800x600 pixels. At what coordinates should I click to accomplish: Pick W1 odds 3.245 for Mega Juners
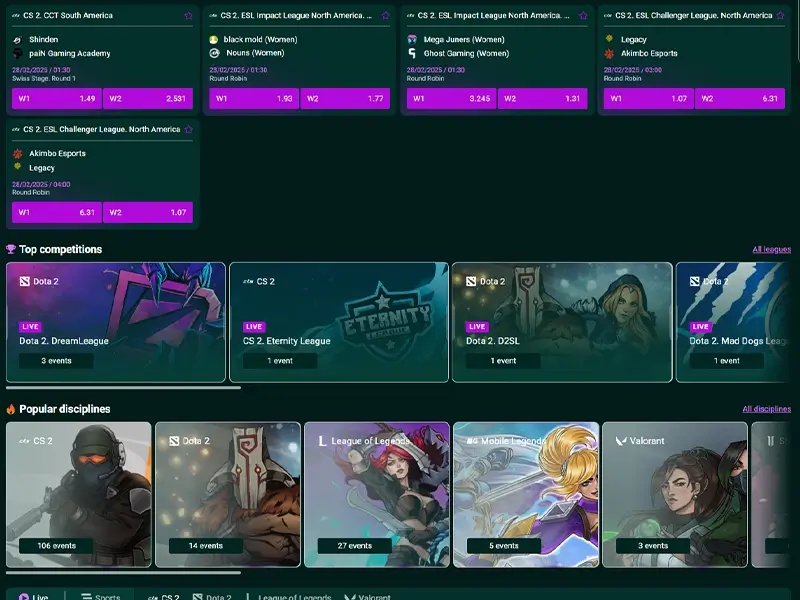pyautogui.click(x=452, y=98)
